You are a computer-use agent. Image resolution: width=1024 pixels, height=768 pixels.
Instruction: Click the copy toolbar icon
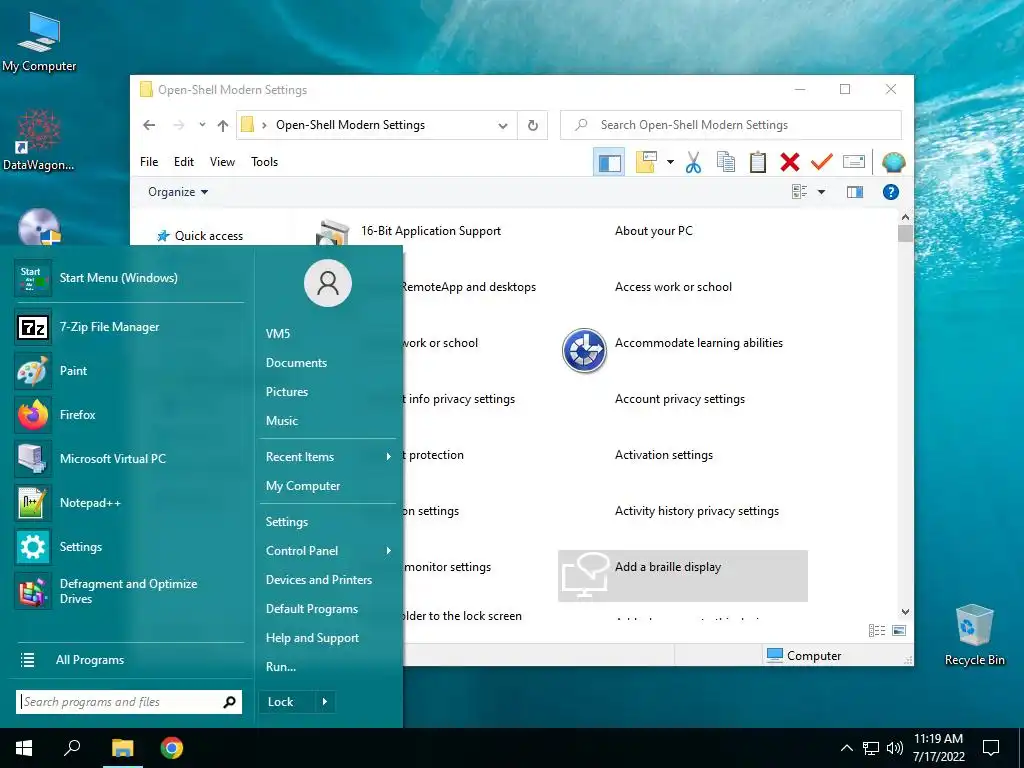coord(726,162)
